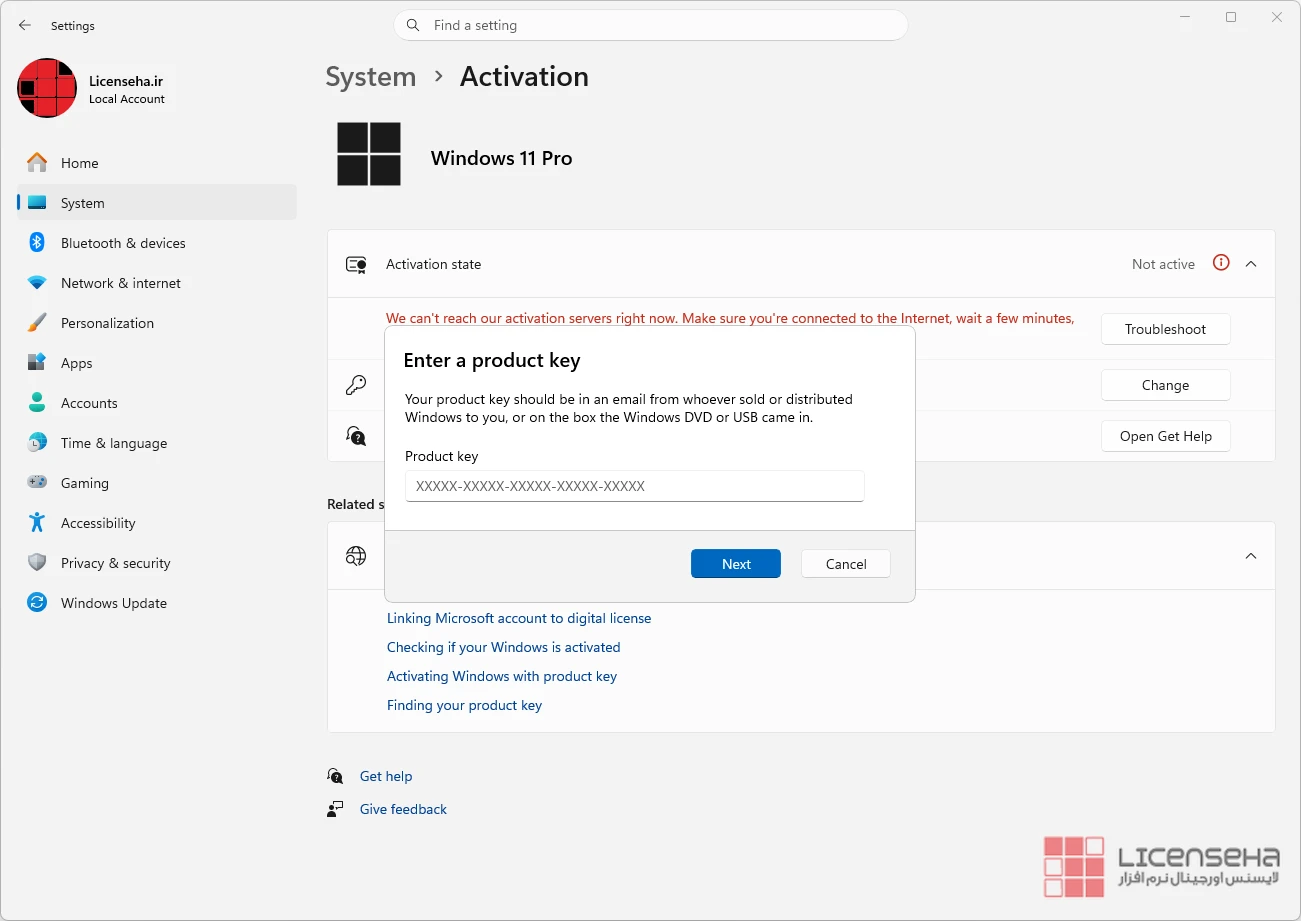This screenshot has width=1301, height=921.
Task: Click the Get help icon at bottom
Action: pyautogui.click(x=335, y=776)
